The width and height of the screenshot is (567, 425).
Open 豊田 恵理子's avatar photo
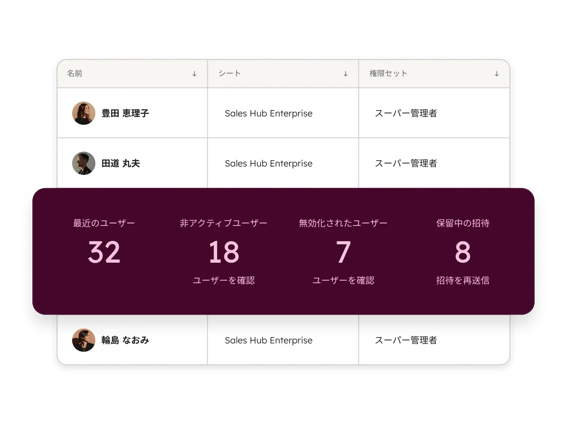(x=84, y=113)
